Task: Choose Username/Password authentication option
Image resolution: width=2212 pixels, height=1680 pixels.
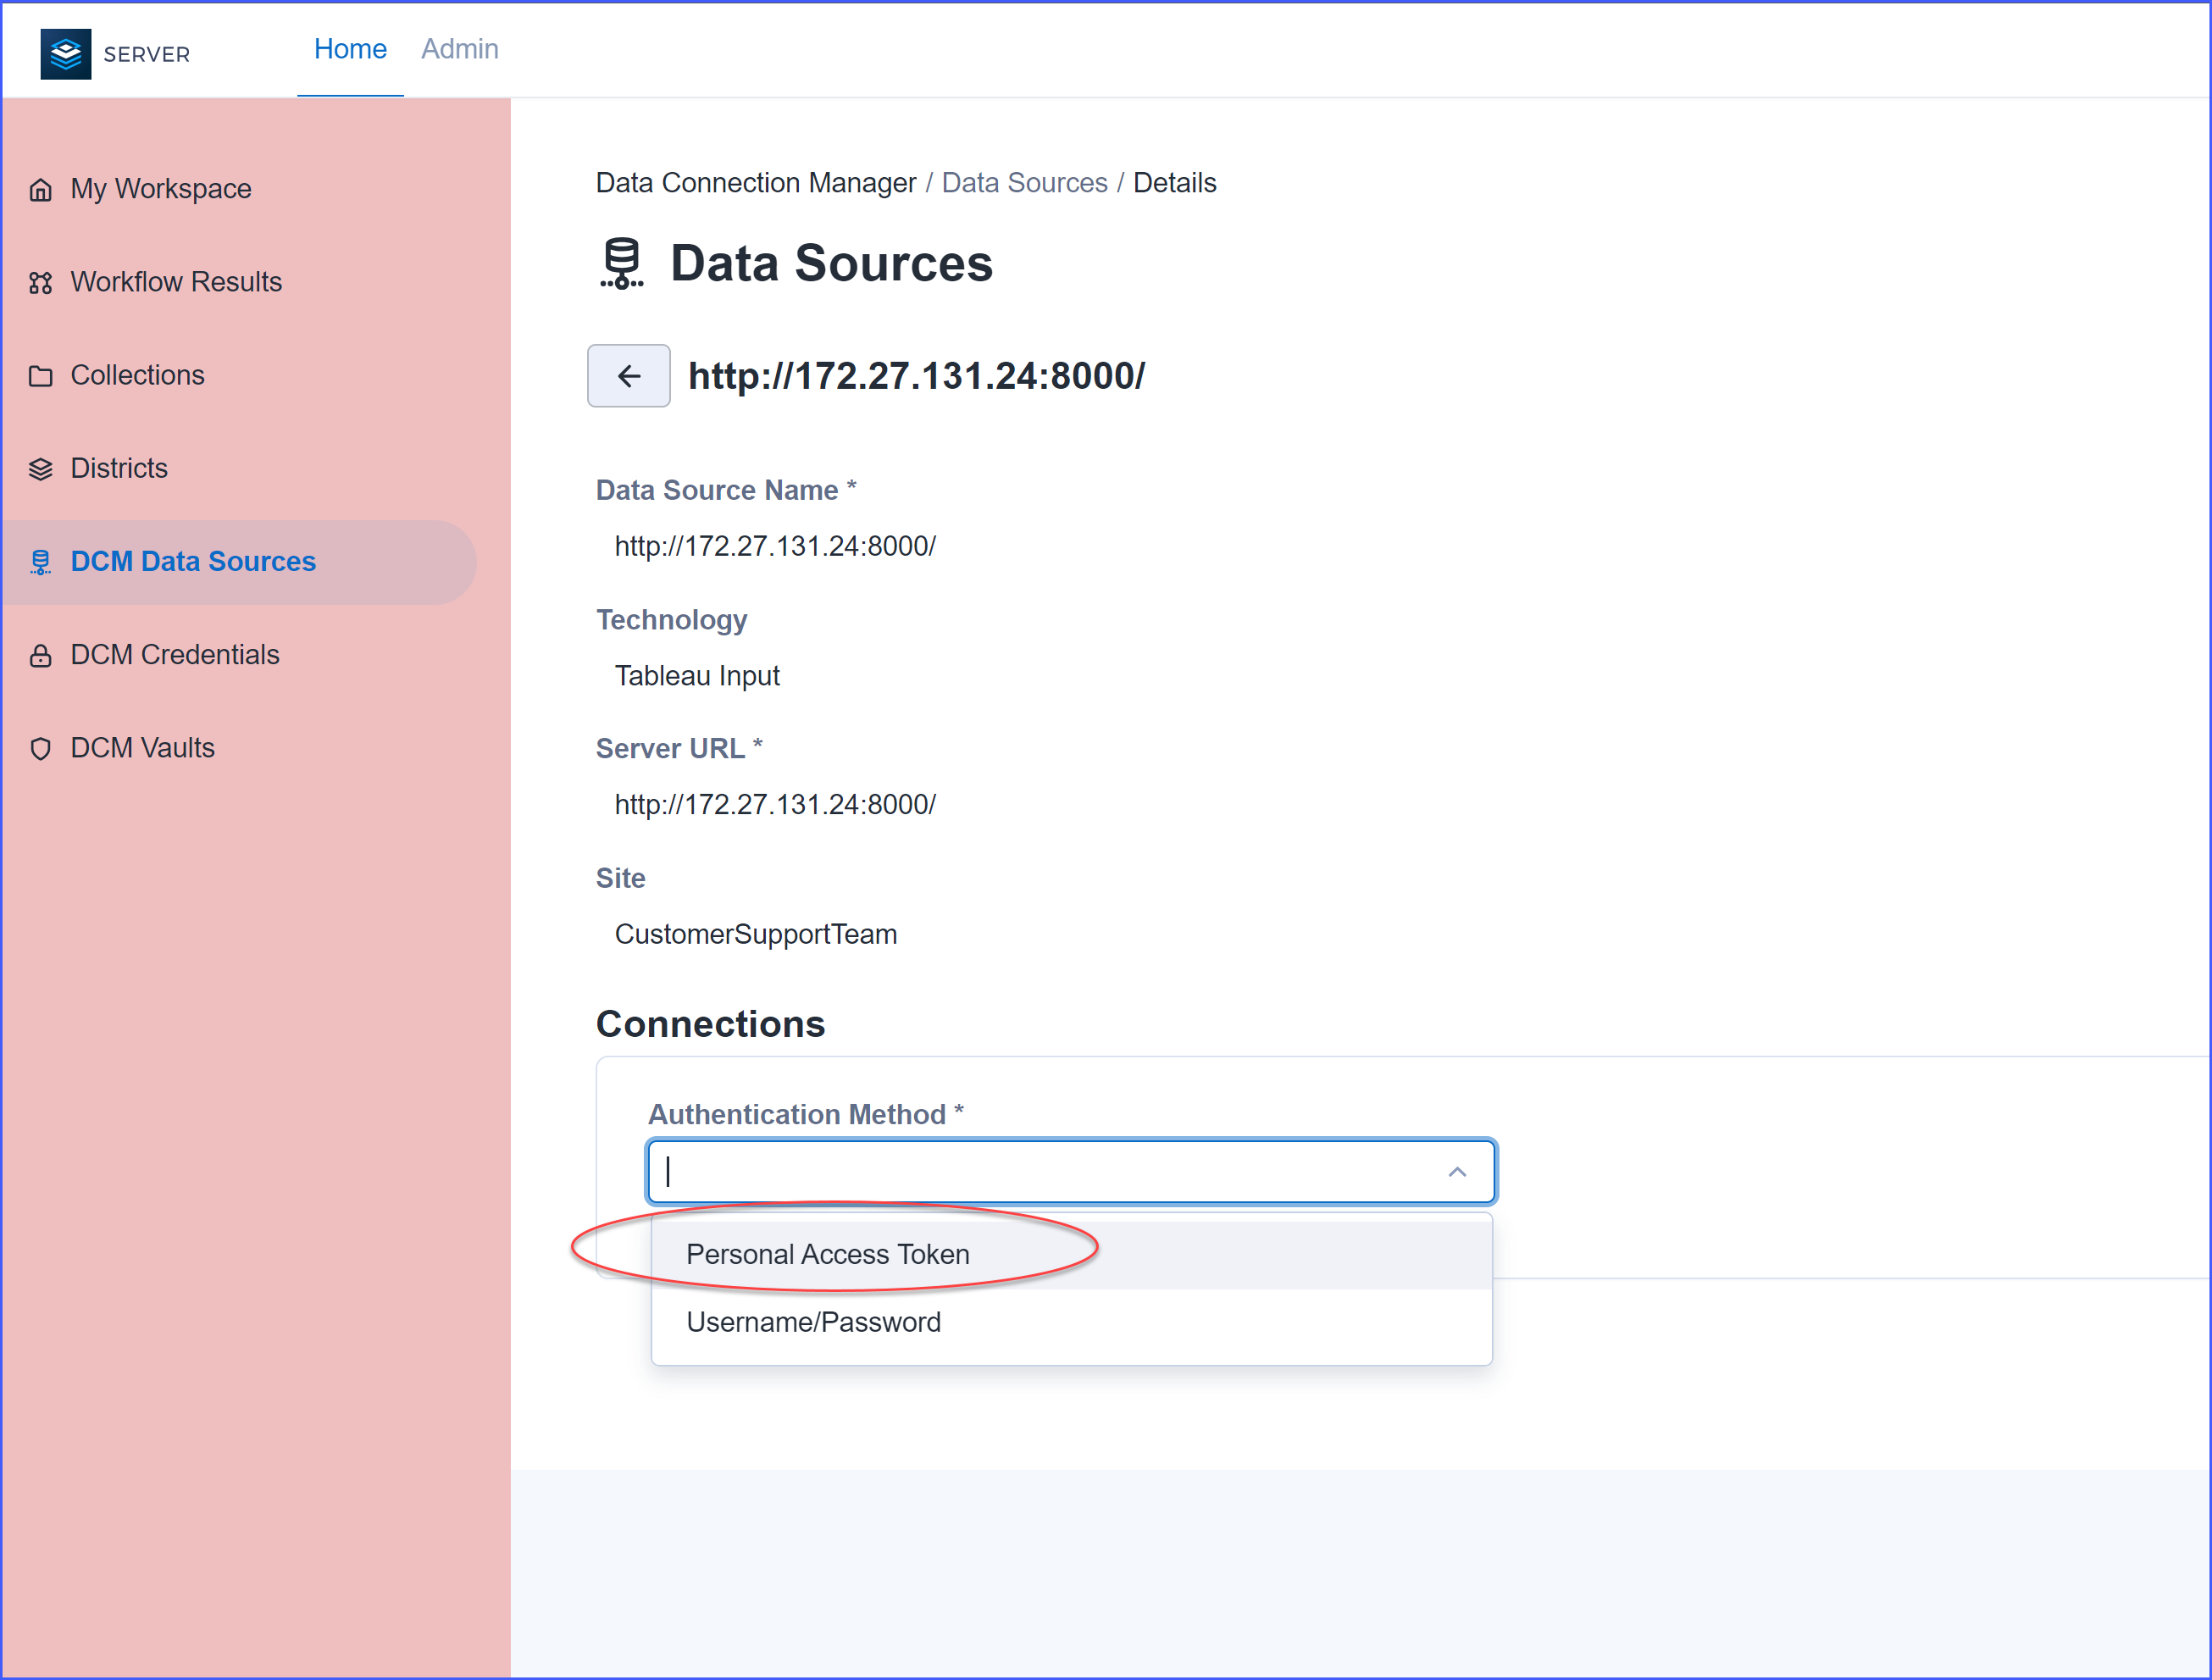Action: (x=1071, y=1322)
